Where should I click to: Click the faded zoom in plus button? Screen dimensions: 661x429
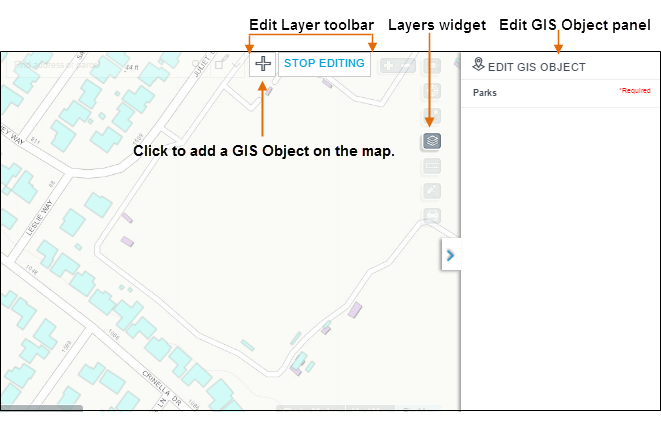387,66
